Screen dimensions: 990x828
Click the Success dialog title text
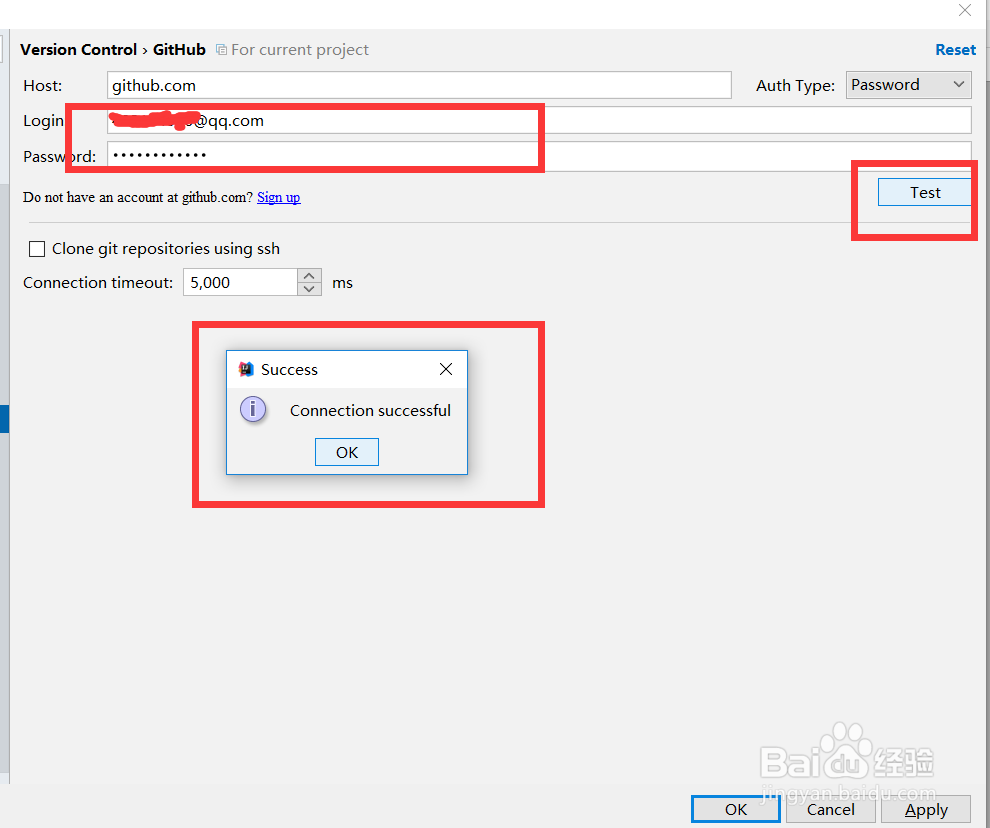(289, 369)
